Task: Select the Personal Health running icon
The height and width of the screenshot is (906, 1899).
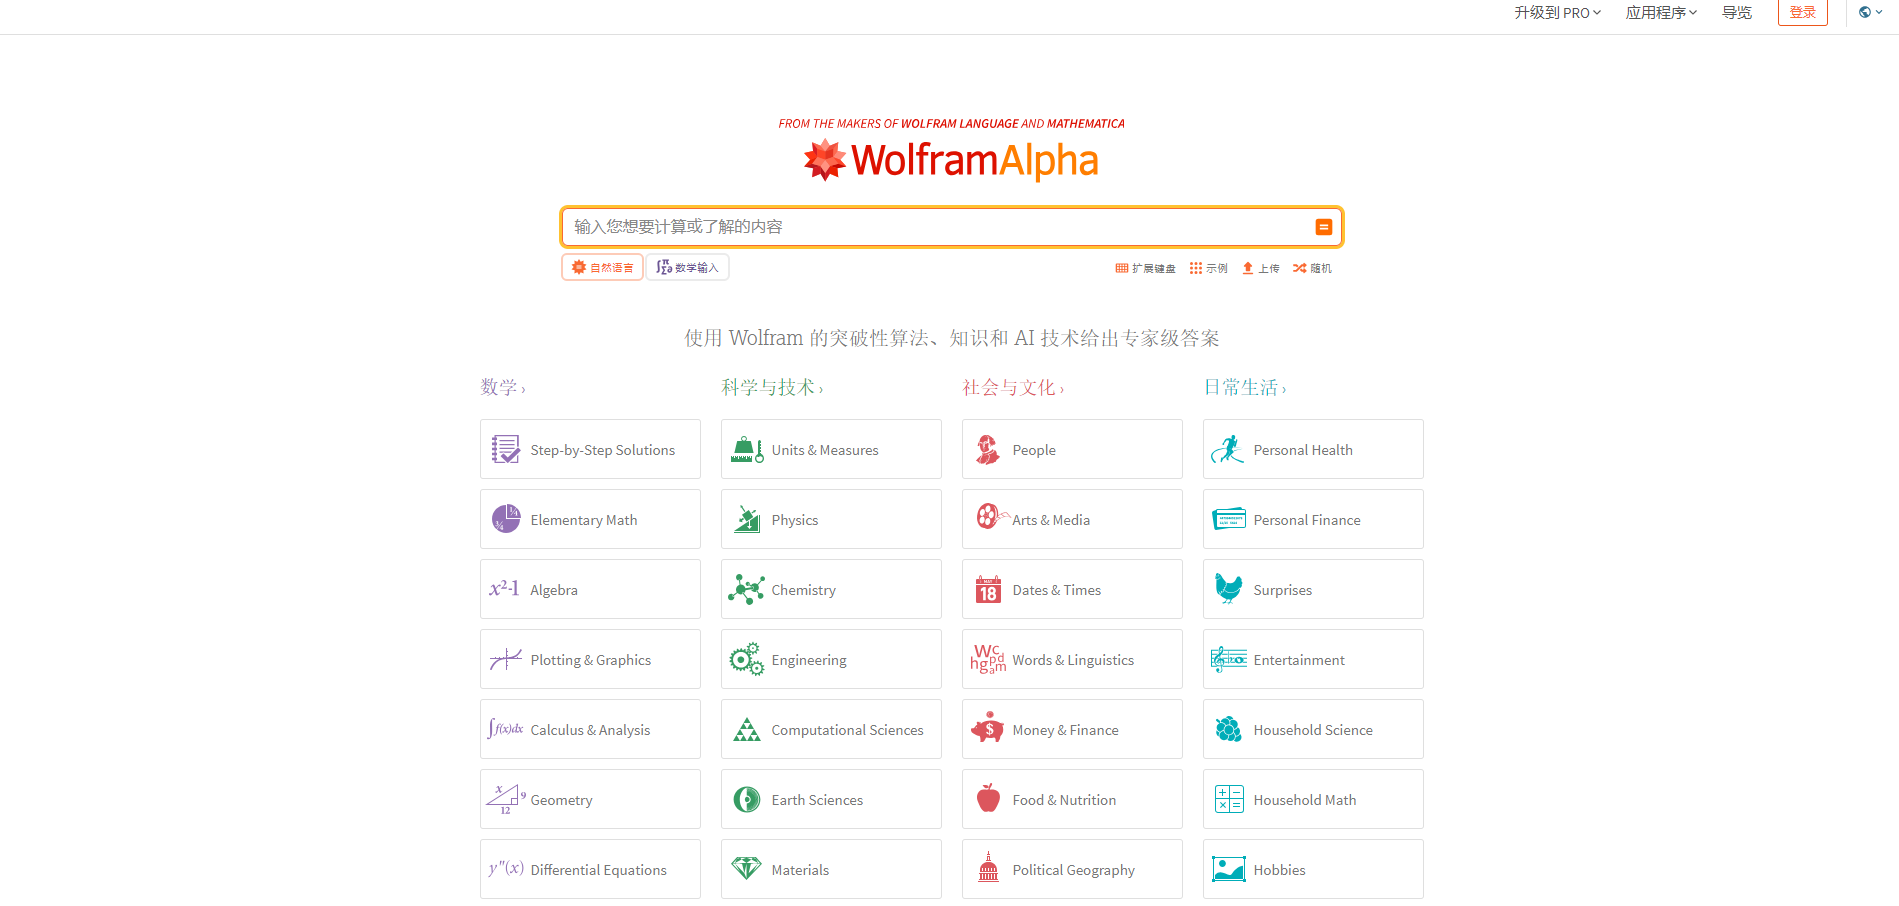Action: 1229,449
